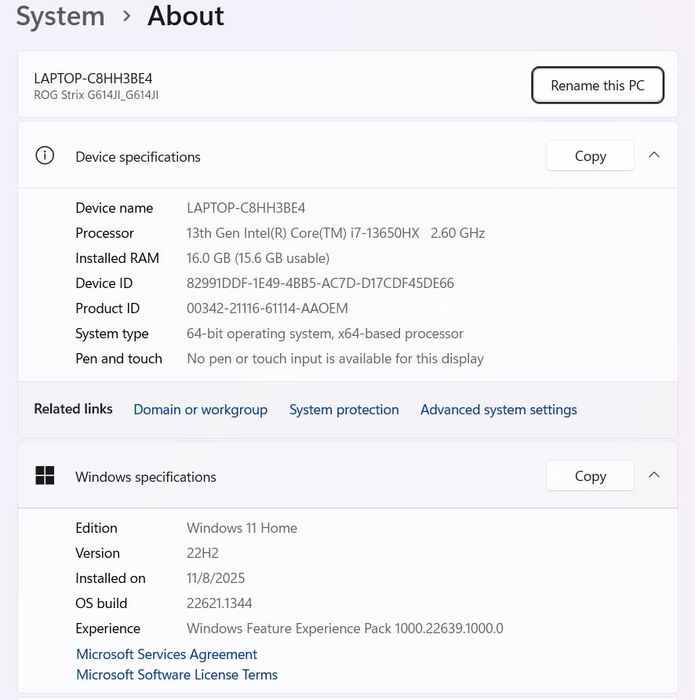The width and height of the screenshot is (695, 700).
Task: Click the ROG Strix G614JI_G614JI model text
Action: pos(96,95)
